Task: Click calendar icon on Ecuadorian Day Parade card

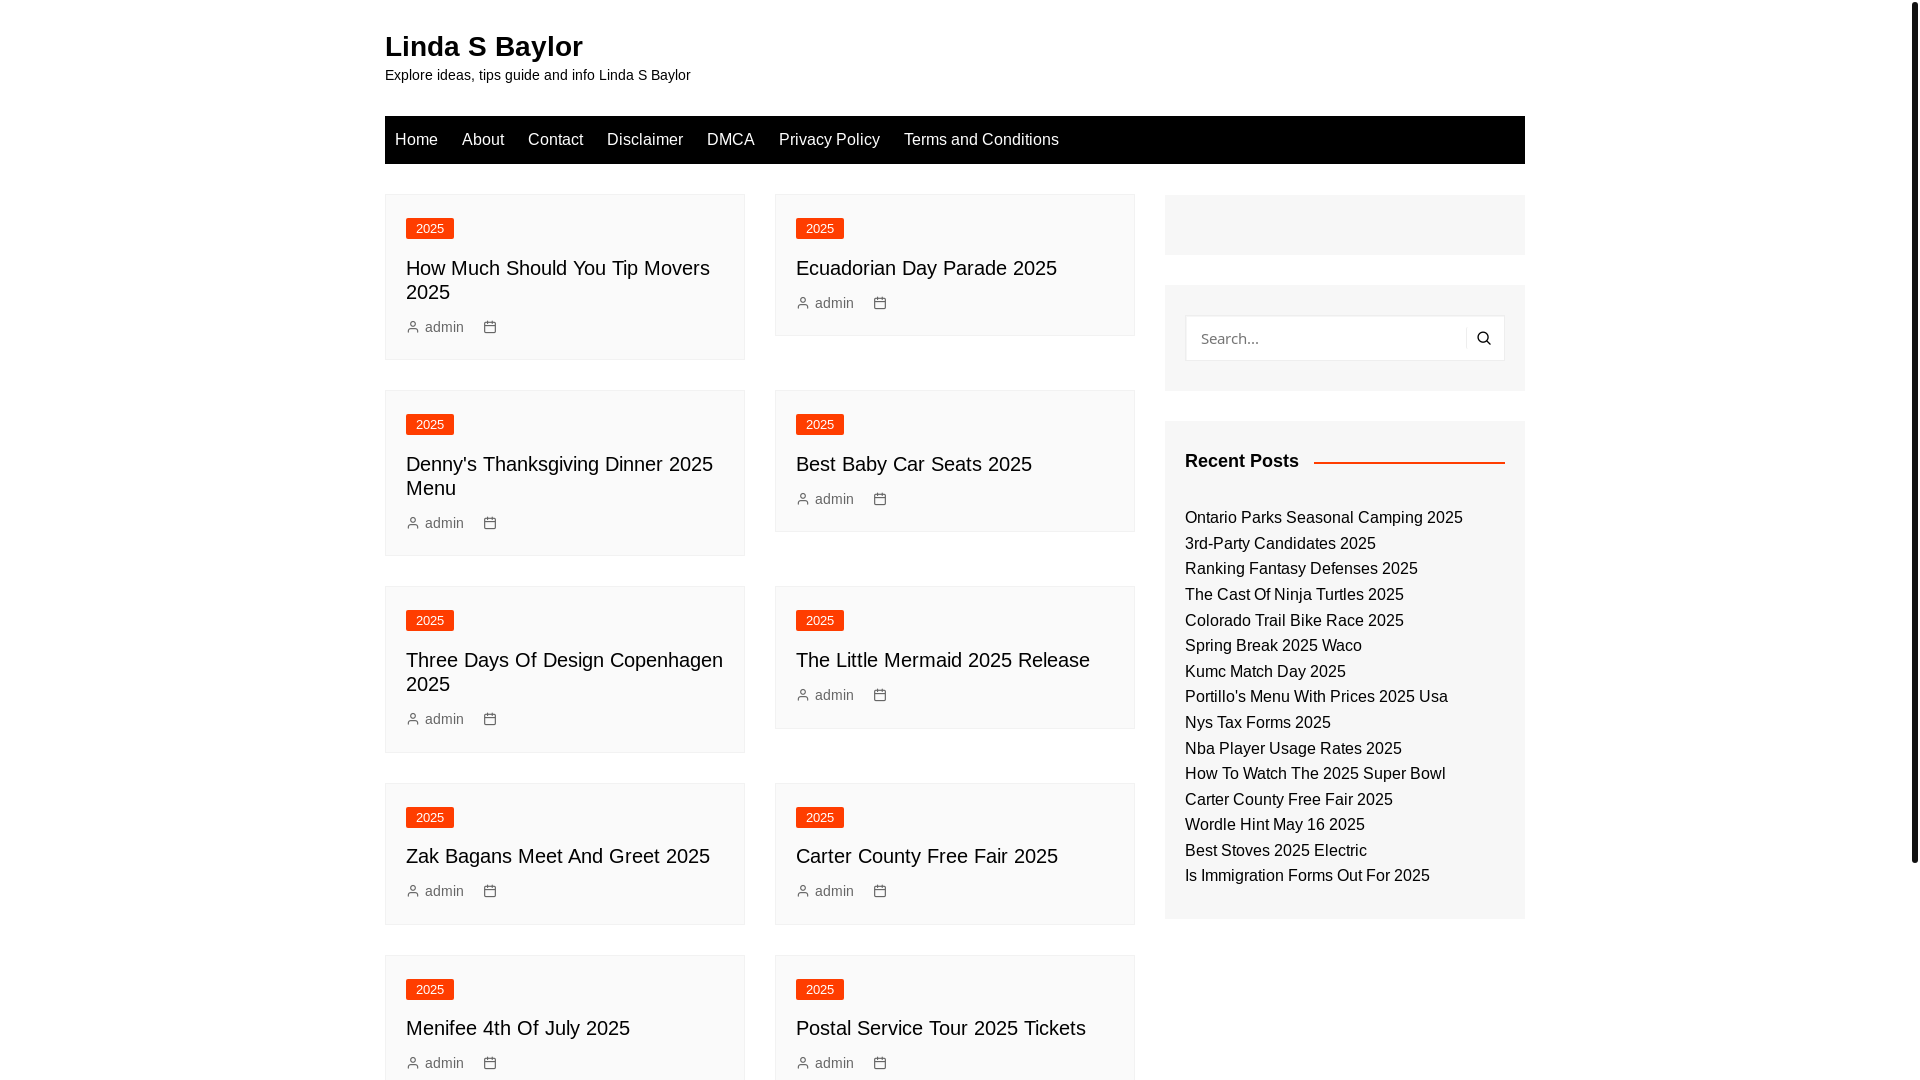Action: click(x=880, y=303)
